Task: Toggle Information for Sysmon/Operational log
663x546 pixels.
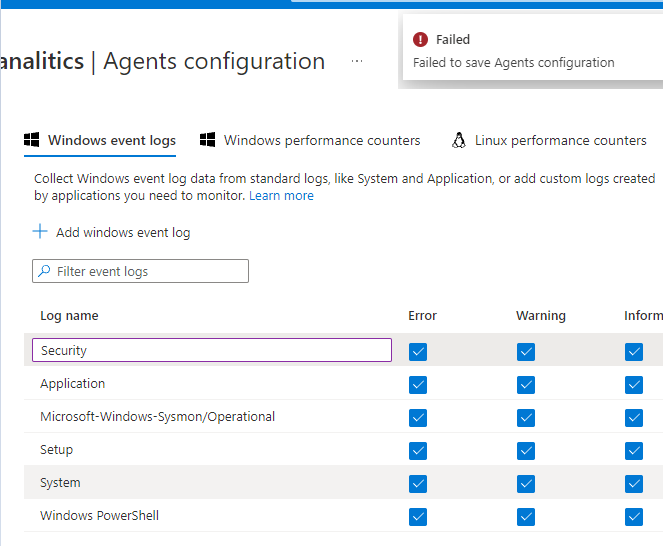Action: click(634, 418)
